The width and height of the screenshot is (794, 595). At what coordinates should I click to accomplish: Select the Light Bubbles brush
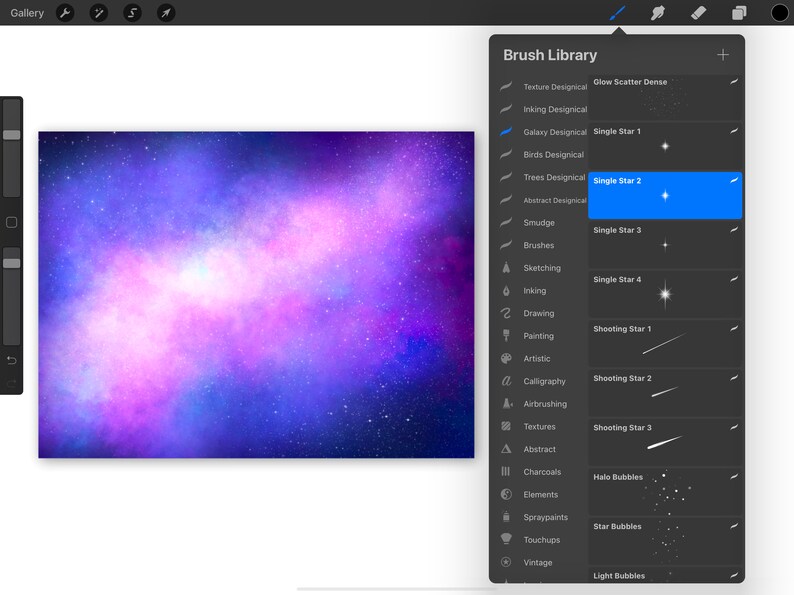coord(665,575)
